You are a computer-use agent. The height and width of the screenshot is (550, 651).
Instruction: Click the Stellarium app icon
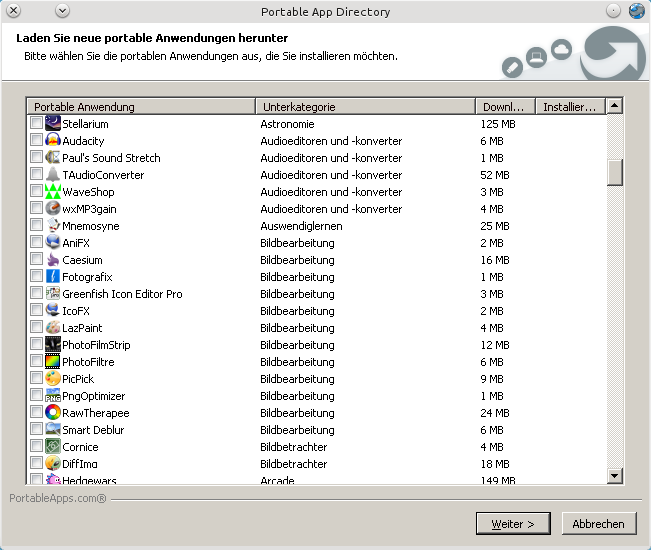pyautogui.click(x=53, y=124)
